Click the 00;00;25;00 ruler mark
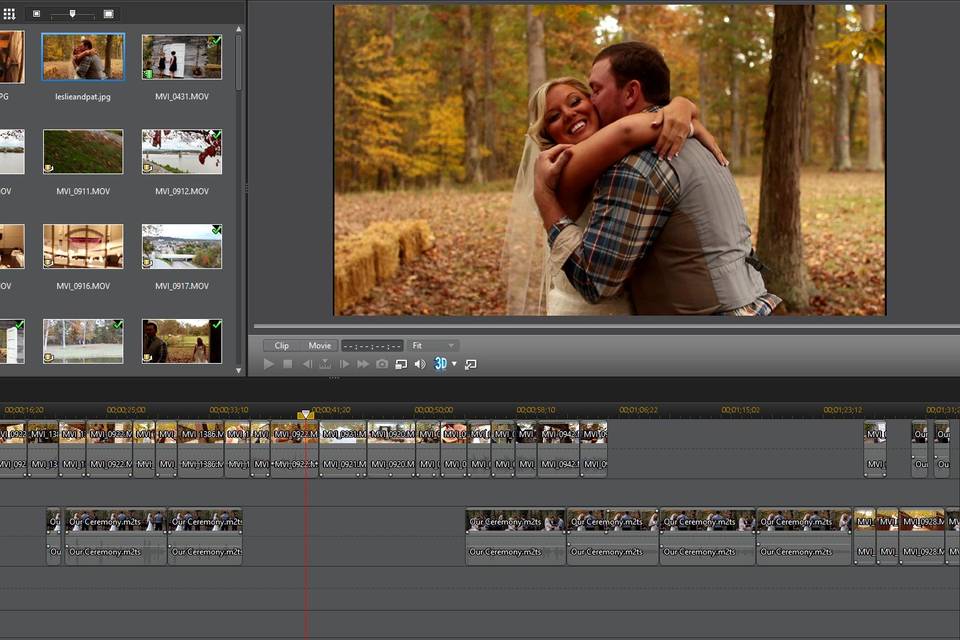This screenshot has height=640, width=960. [126, 410]
